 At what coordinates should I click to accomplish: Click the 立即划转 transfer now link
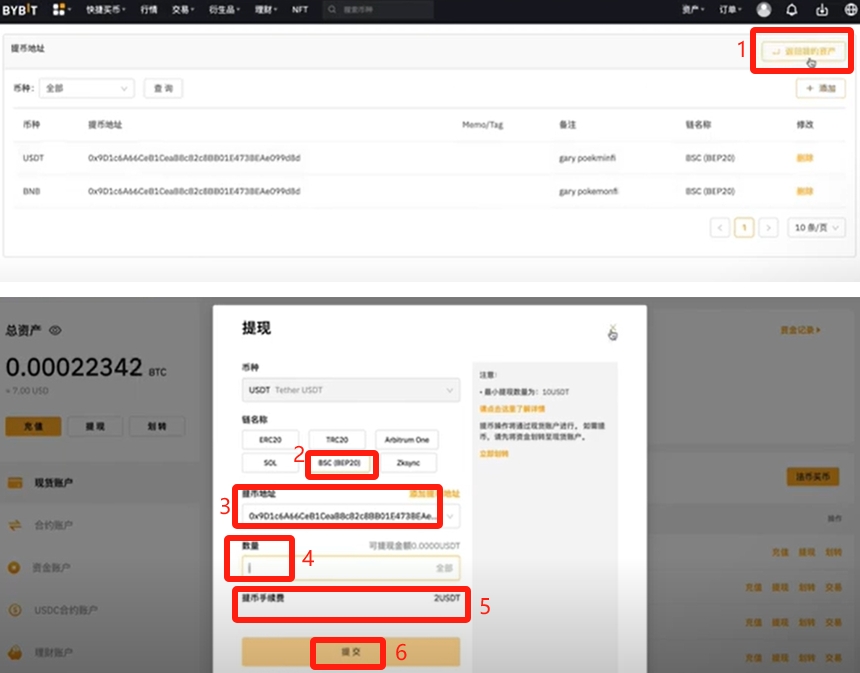494,454
